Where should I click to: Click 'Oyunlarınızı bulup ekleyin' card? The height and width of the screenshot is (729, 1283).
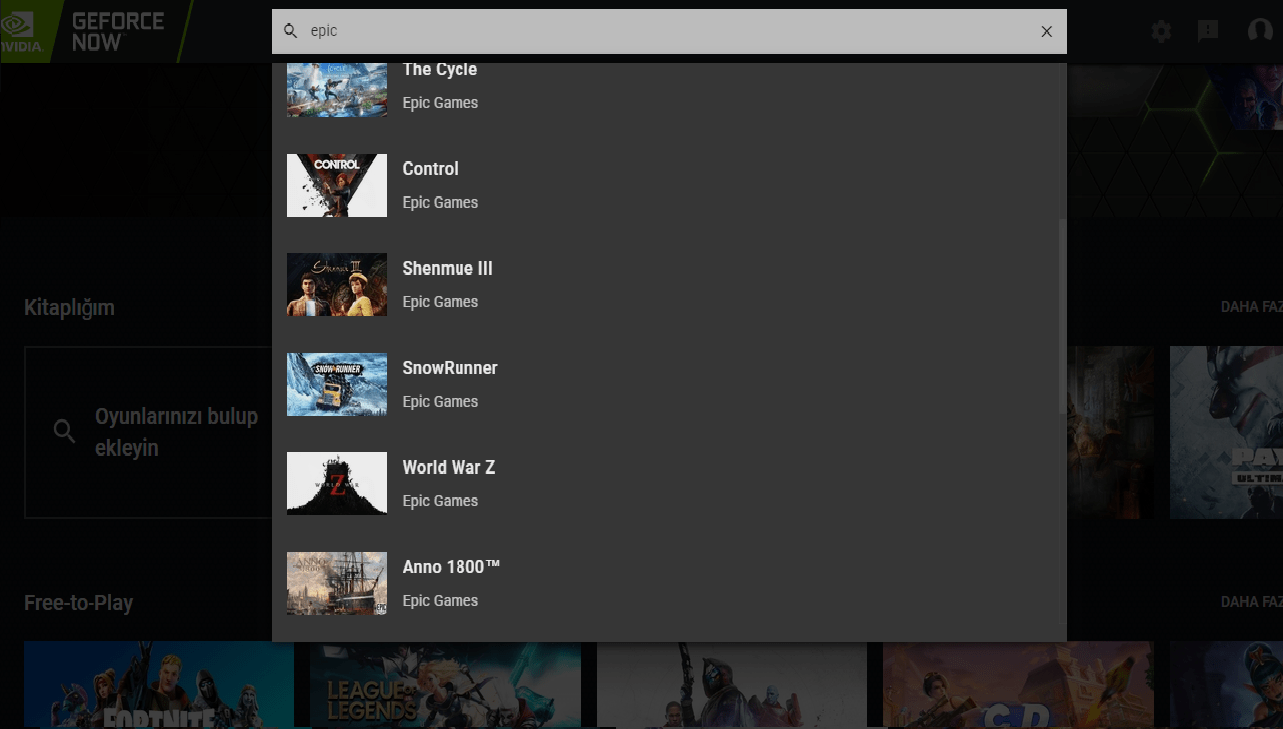[148, 432]
